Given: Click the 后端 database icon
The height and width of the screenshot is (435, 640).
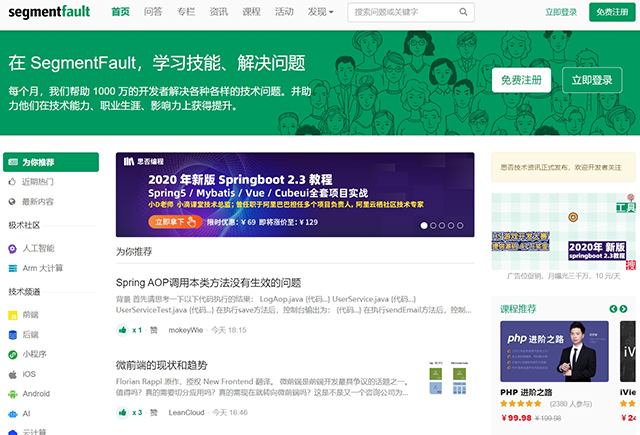Looking at the screenshot, I should pos(13,335).
